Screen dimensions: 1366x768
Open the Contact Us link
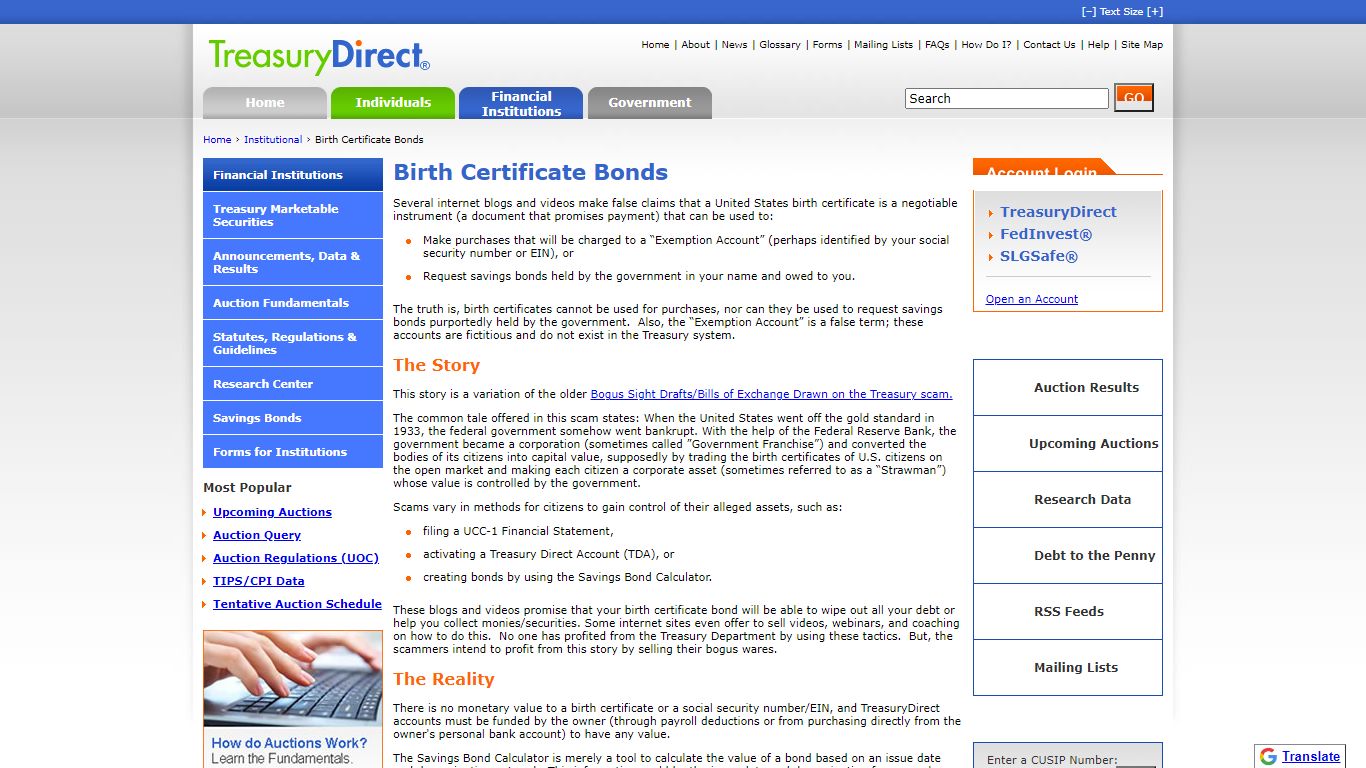1049,44
